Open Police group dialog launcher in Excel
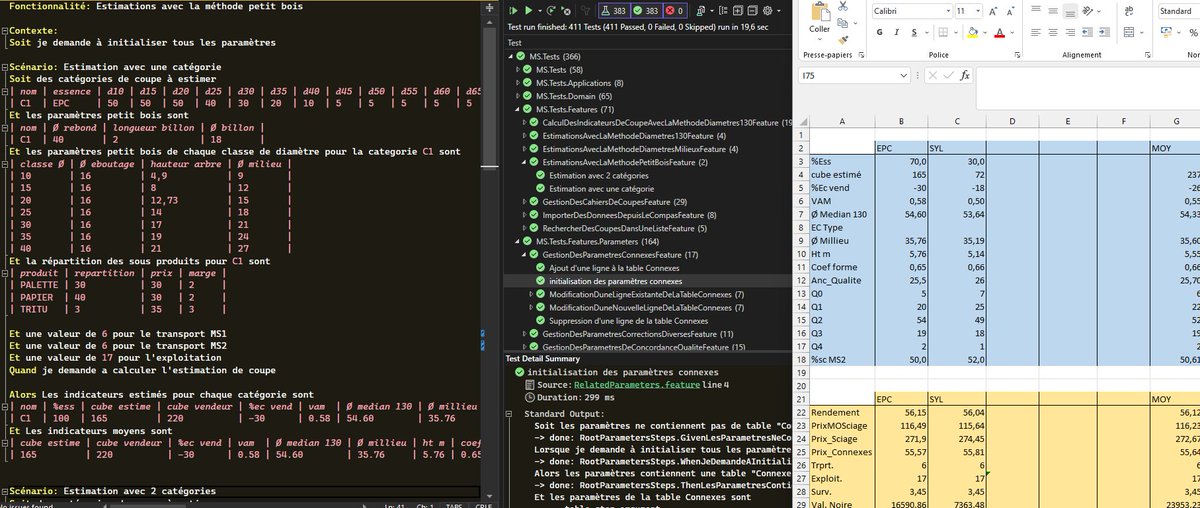Screen dimensions: 1200x508 (1017, 55)
